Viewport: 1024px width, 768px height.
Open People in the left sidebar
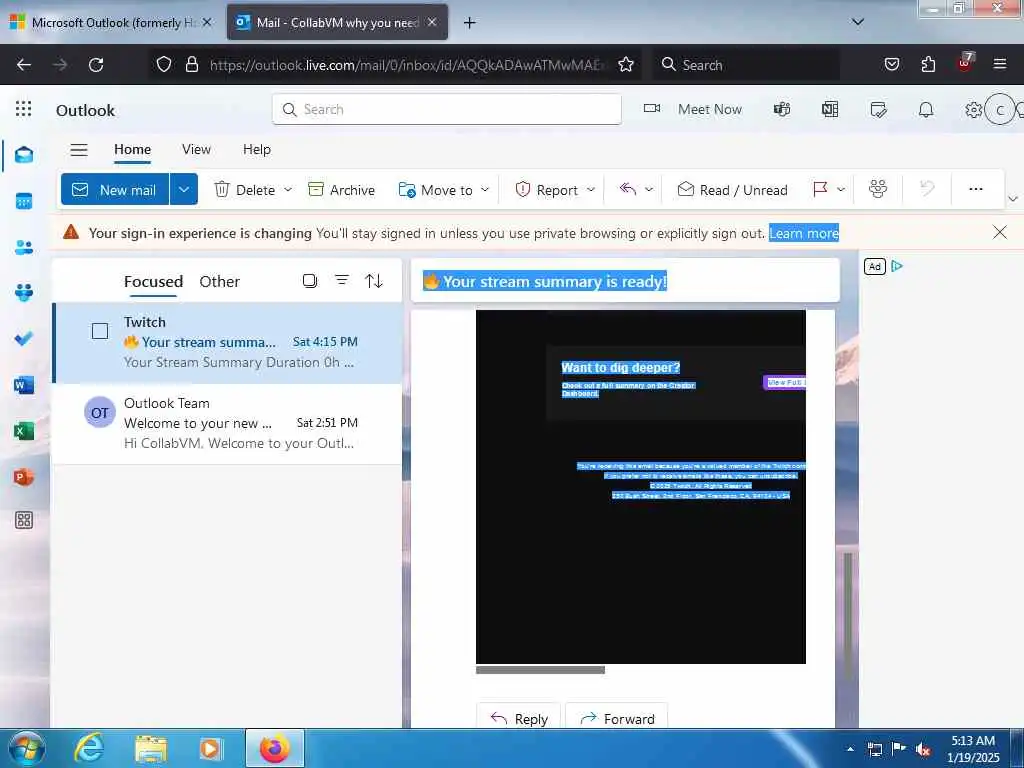pos(24,248)
